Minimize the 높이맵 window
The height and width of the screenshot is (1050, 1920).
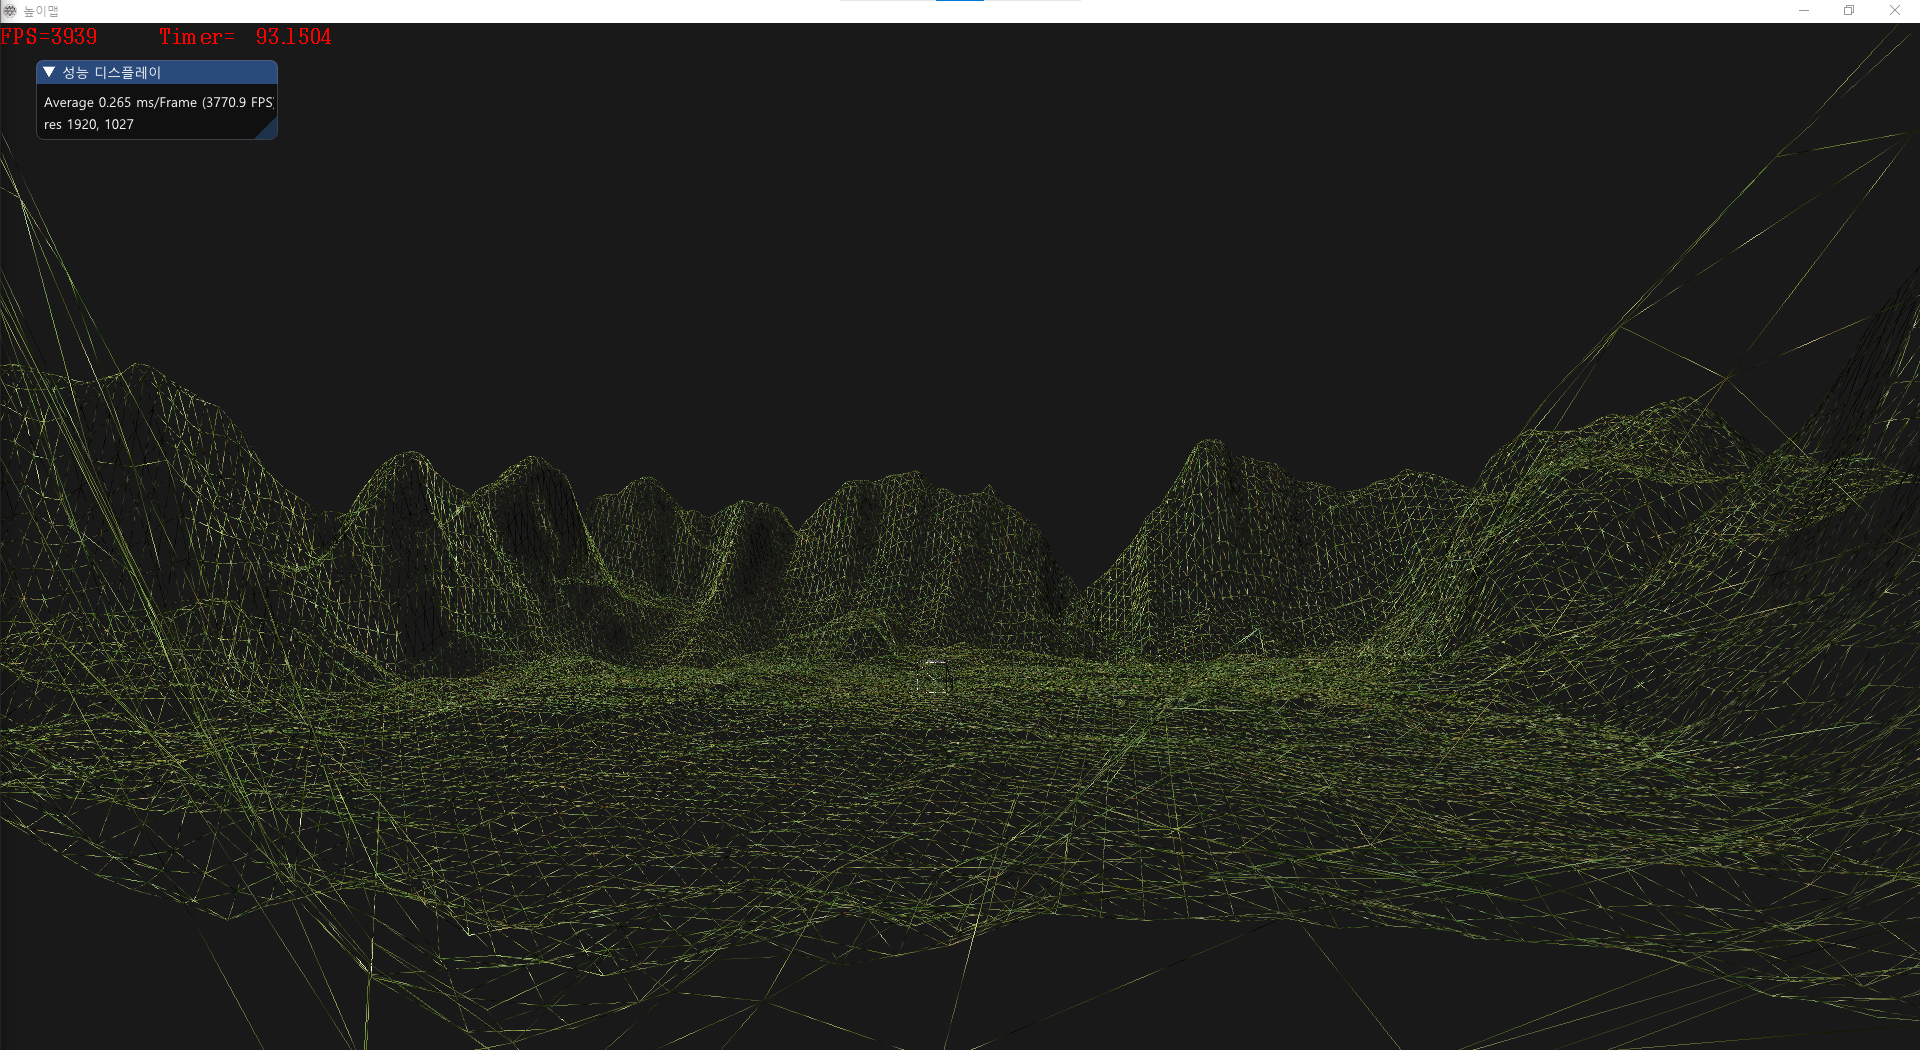pos(1804,11)
